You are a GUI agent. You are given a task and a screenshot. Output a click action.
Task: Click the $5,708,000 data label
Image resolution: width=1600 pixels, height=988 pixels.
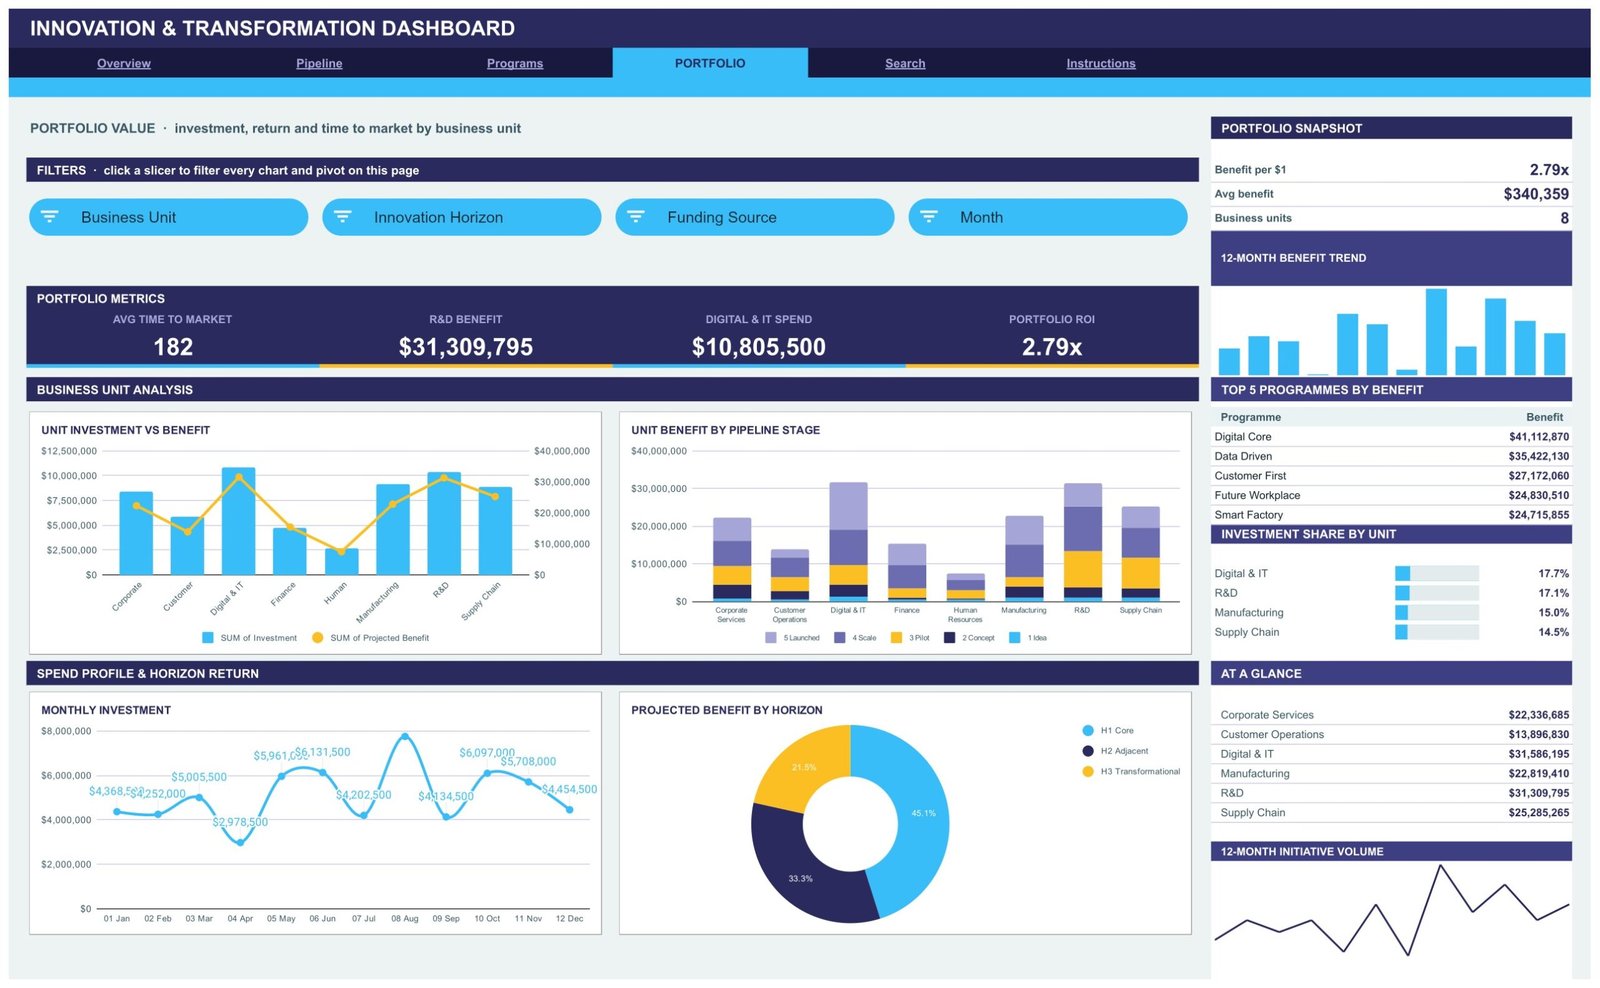tap(528, 761)
